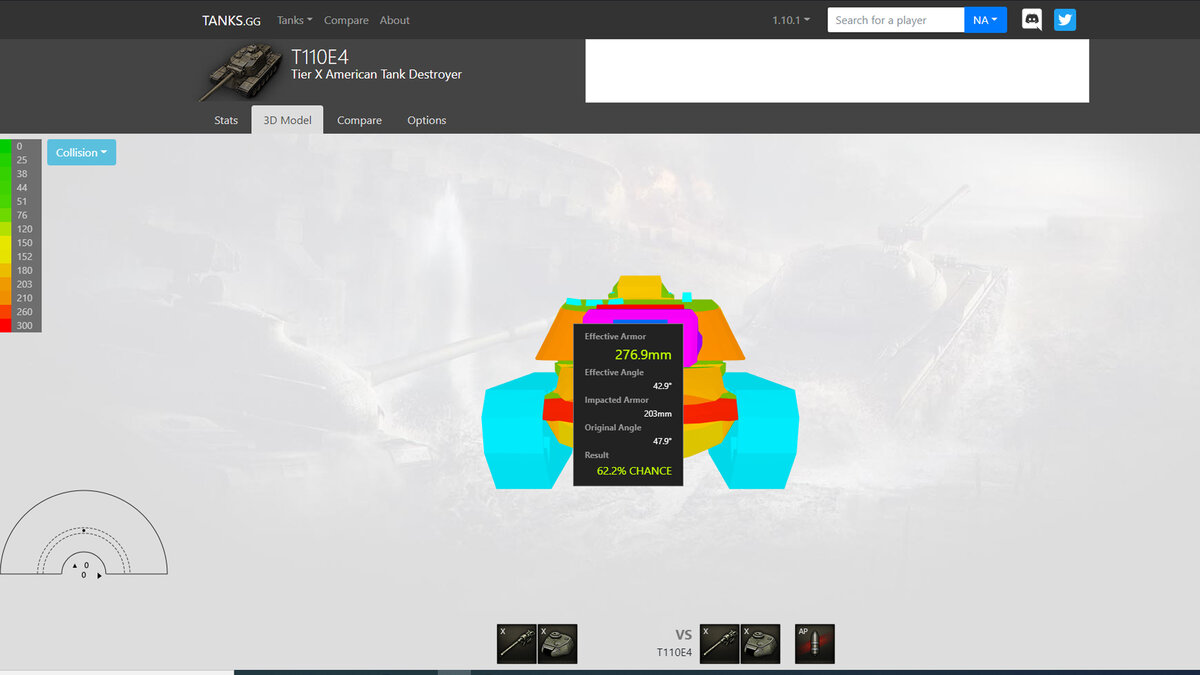Click the player search field
Viewport: 1200px width, 675px height.
tap(895, 20)
